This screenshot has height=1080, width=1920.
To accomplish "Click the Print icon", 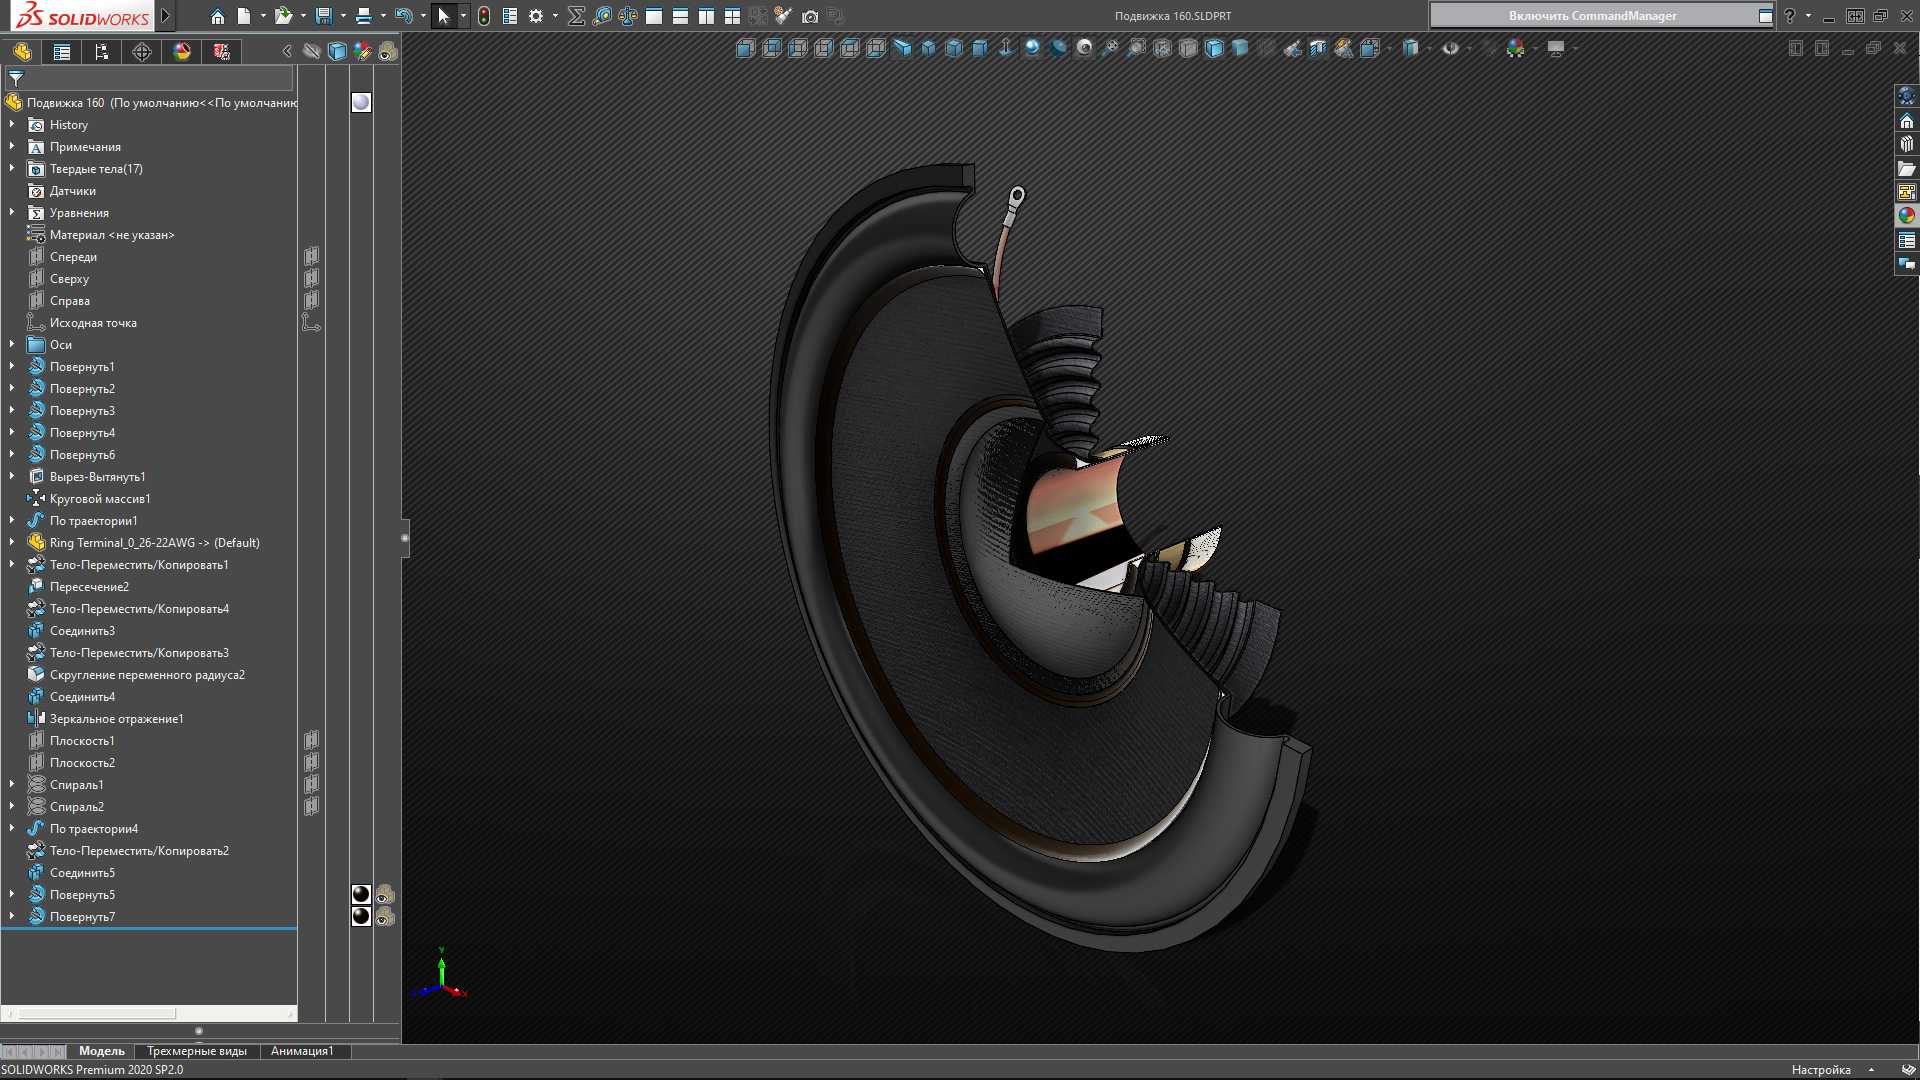I will [x=363, y=16].
